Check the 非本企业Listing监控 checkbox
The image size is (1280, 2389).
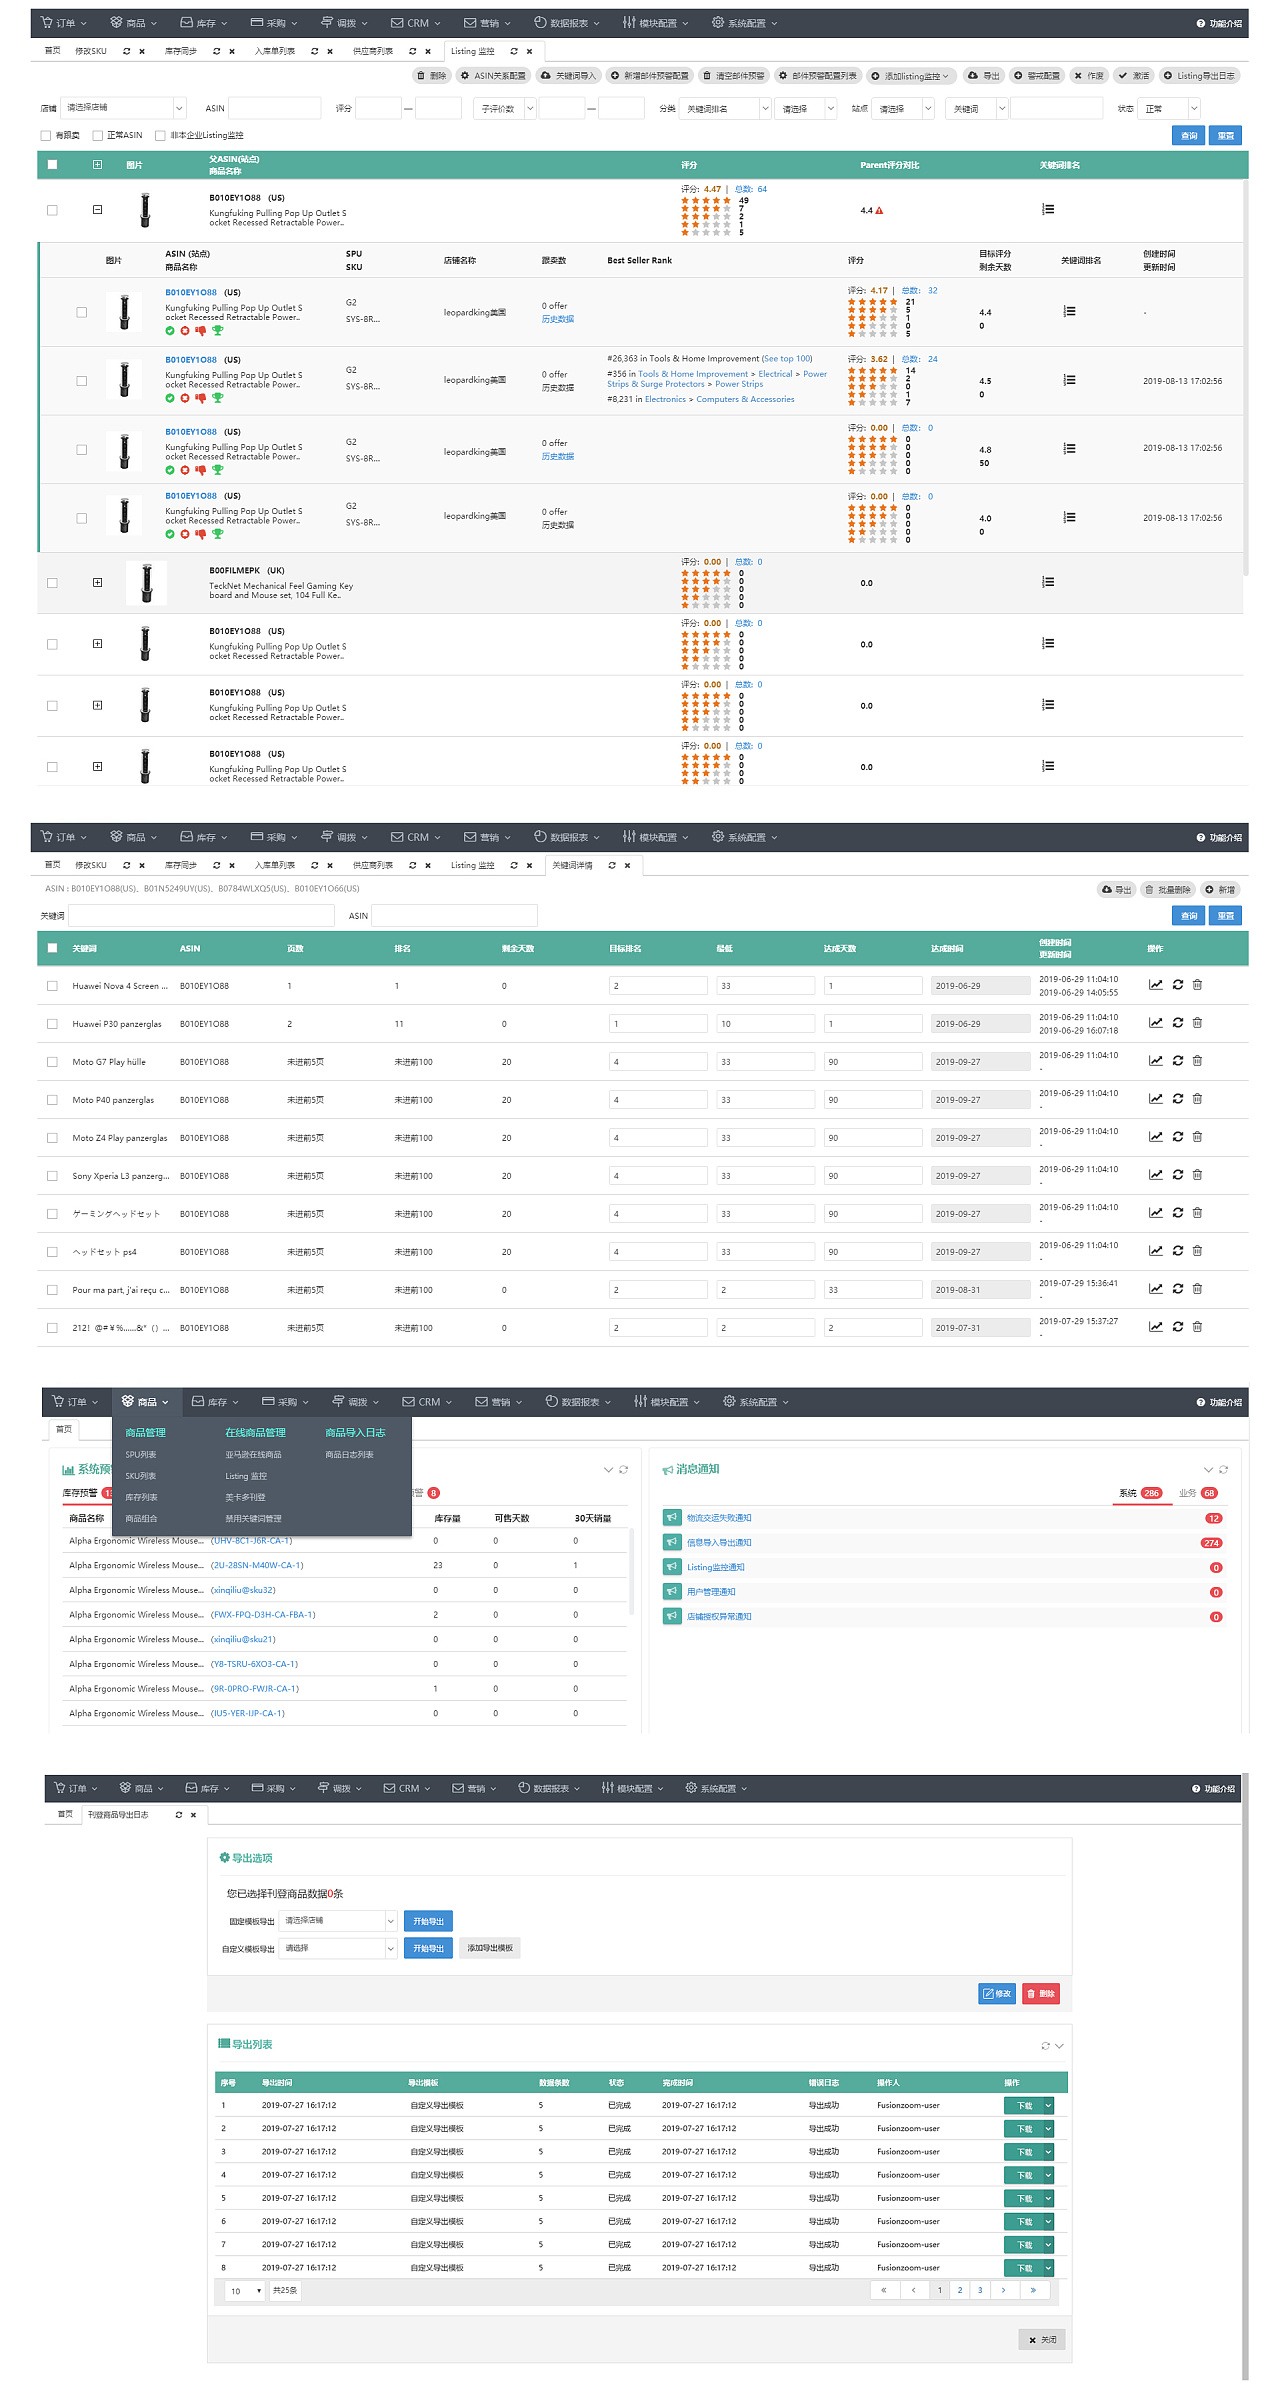click(x=160, y=136)
